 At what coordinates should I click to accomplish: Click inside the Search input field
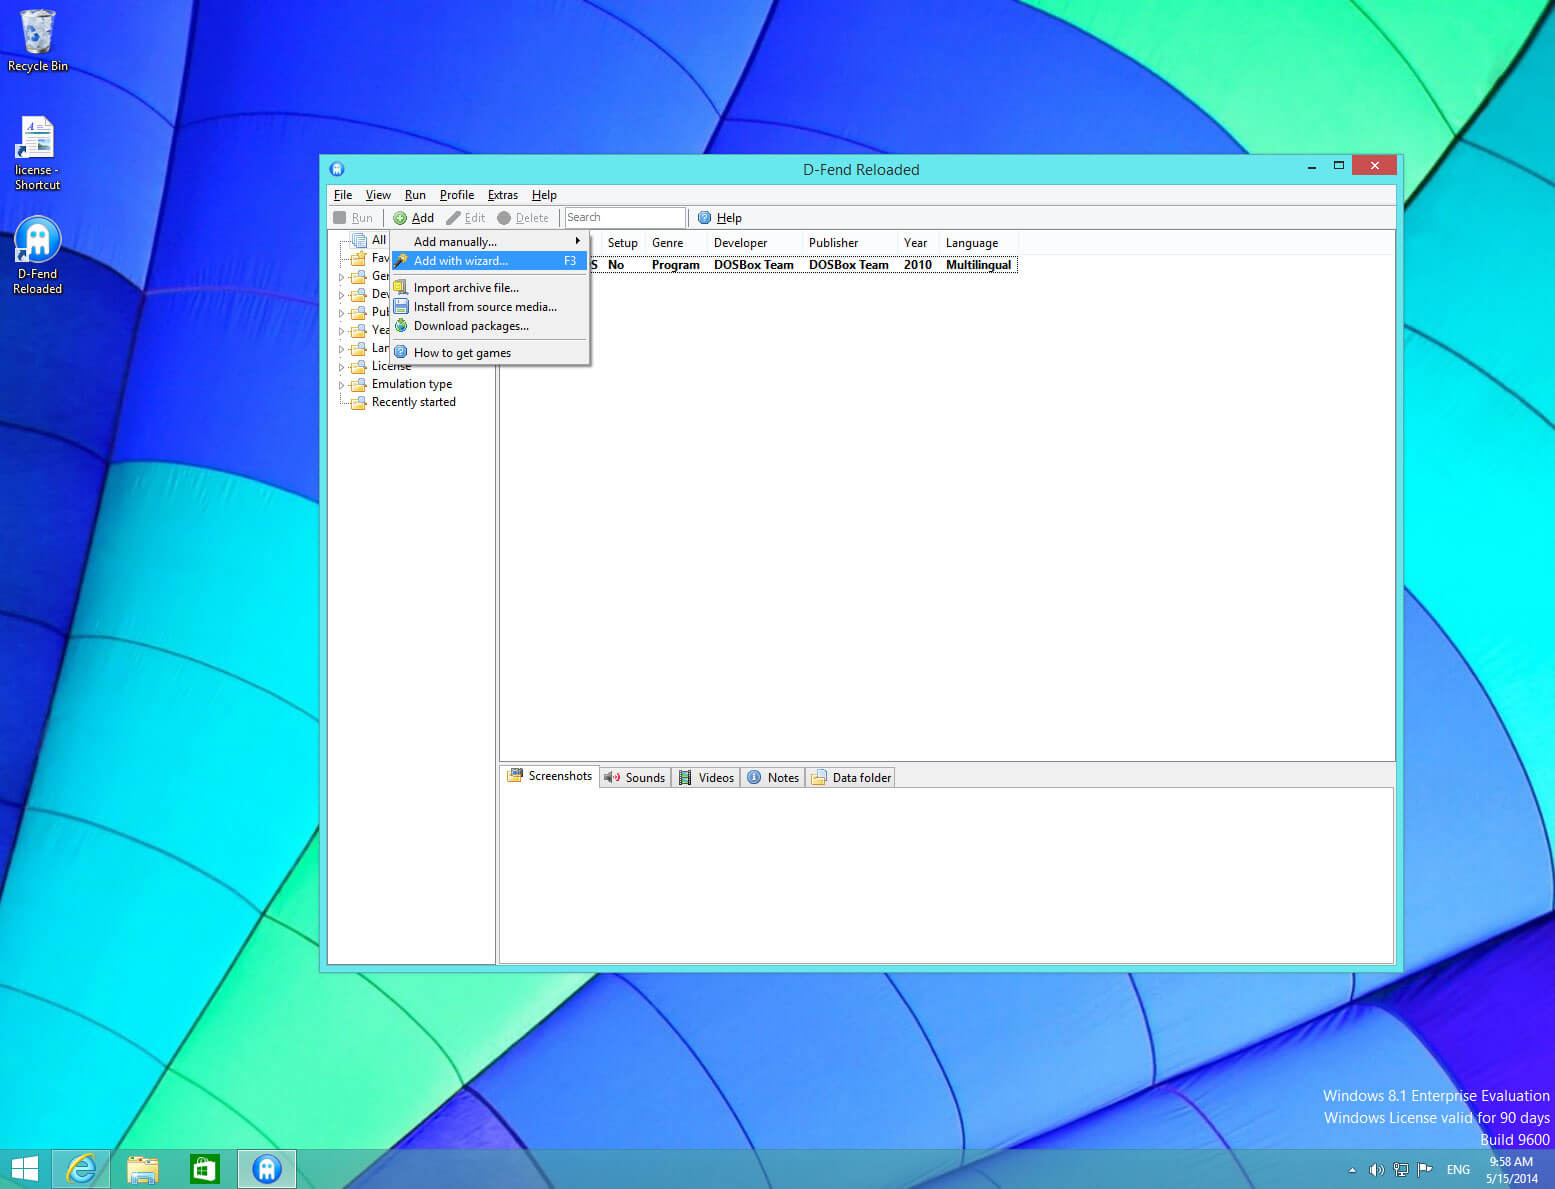click(624, 217)
